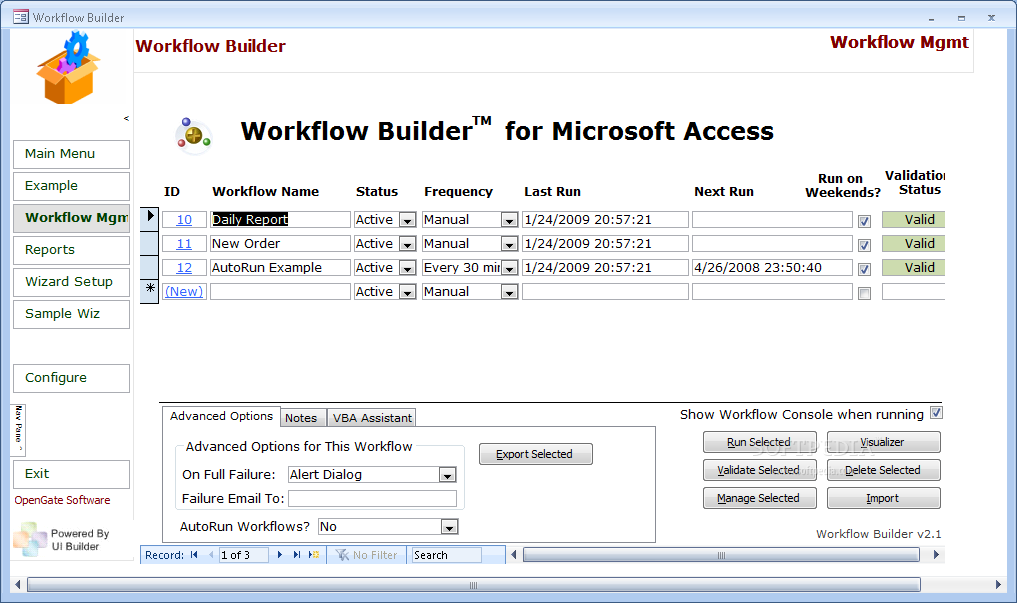1017x603 pixels.
Task: Click Run Selected button
Action: 760,442
